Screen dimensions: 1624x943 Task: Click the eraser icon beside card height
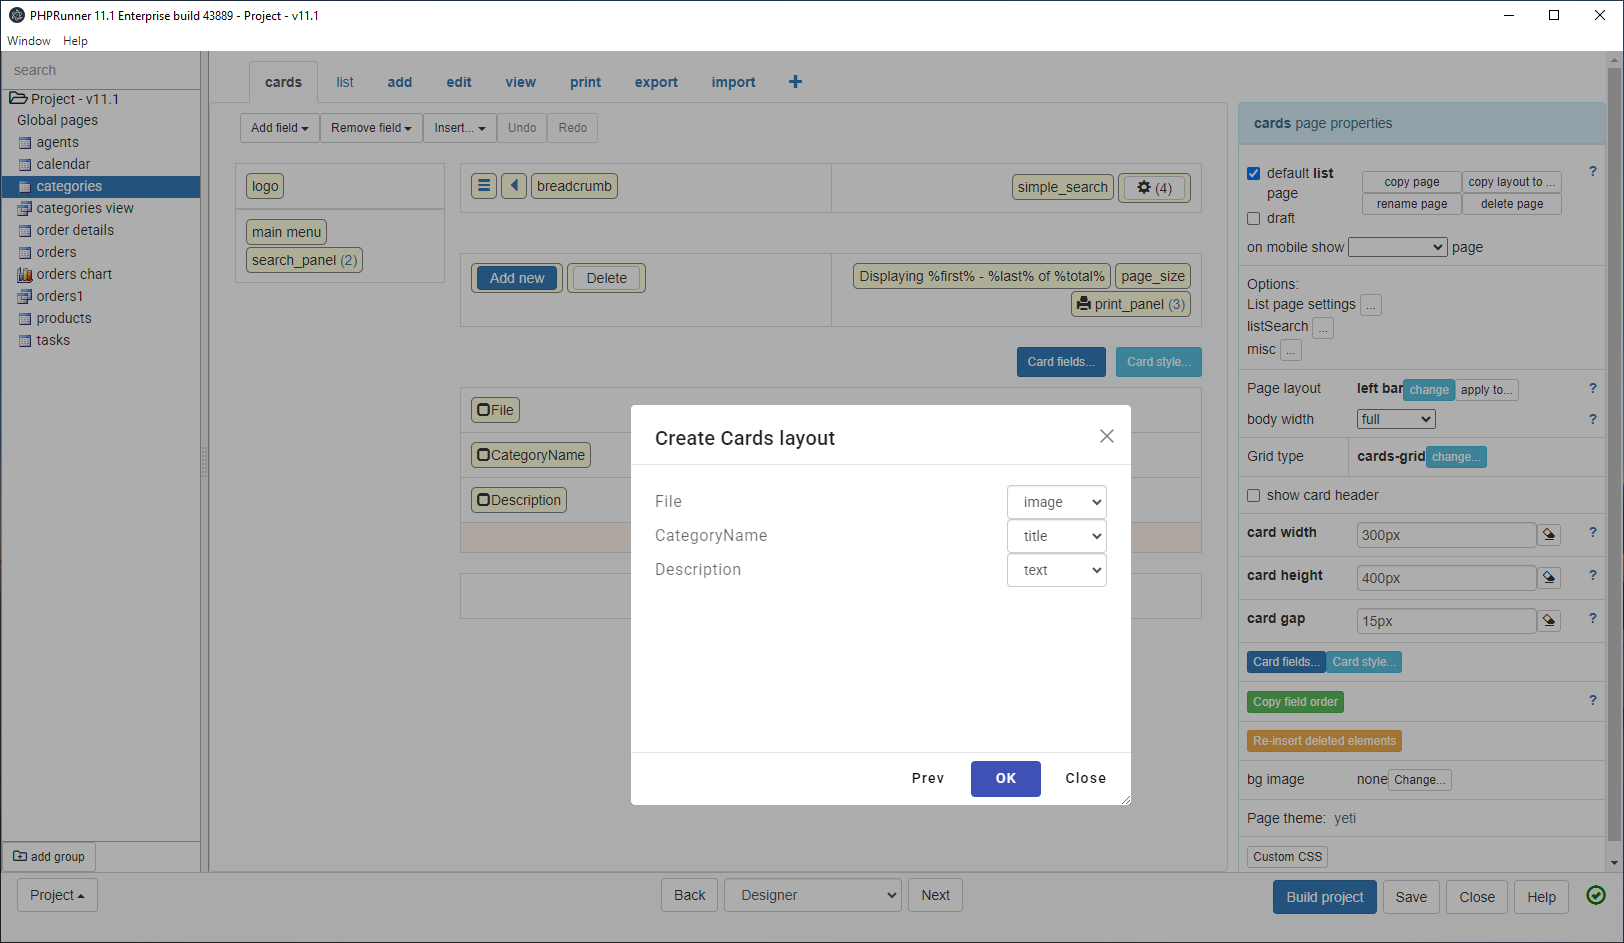tap(1549, 578)
